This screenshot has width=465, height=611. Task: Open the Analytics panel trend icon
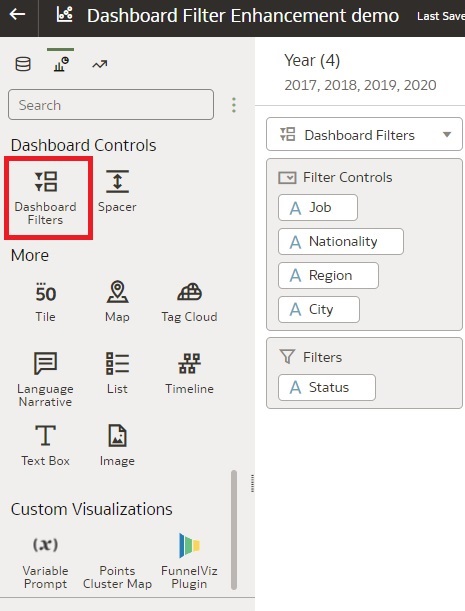[x=100, y=64]
